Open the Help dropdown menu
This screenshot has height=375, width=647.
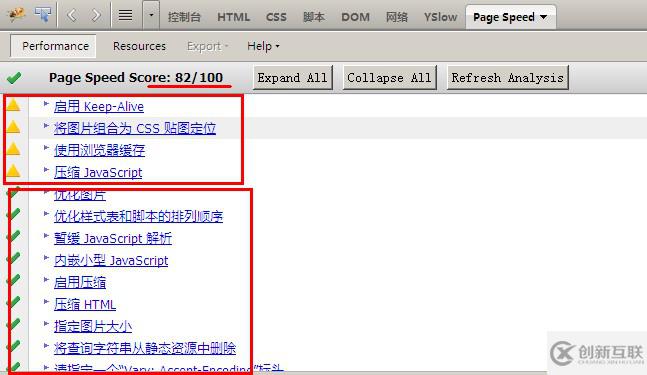pos(263,46)
